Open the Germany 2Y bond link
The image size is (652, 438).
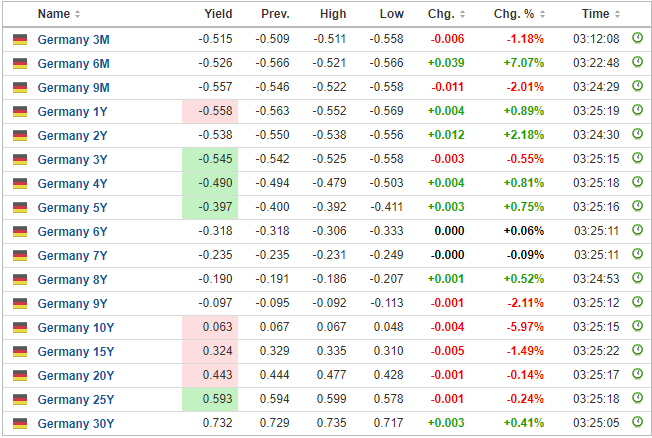pyautogui.click(x=72, y=135)
